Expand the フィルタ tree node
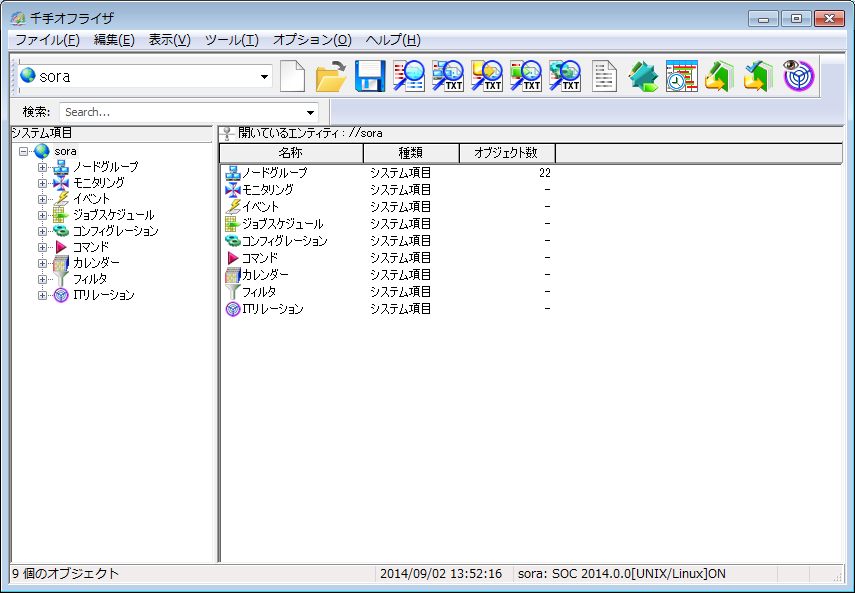 click(42, 279)
